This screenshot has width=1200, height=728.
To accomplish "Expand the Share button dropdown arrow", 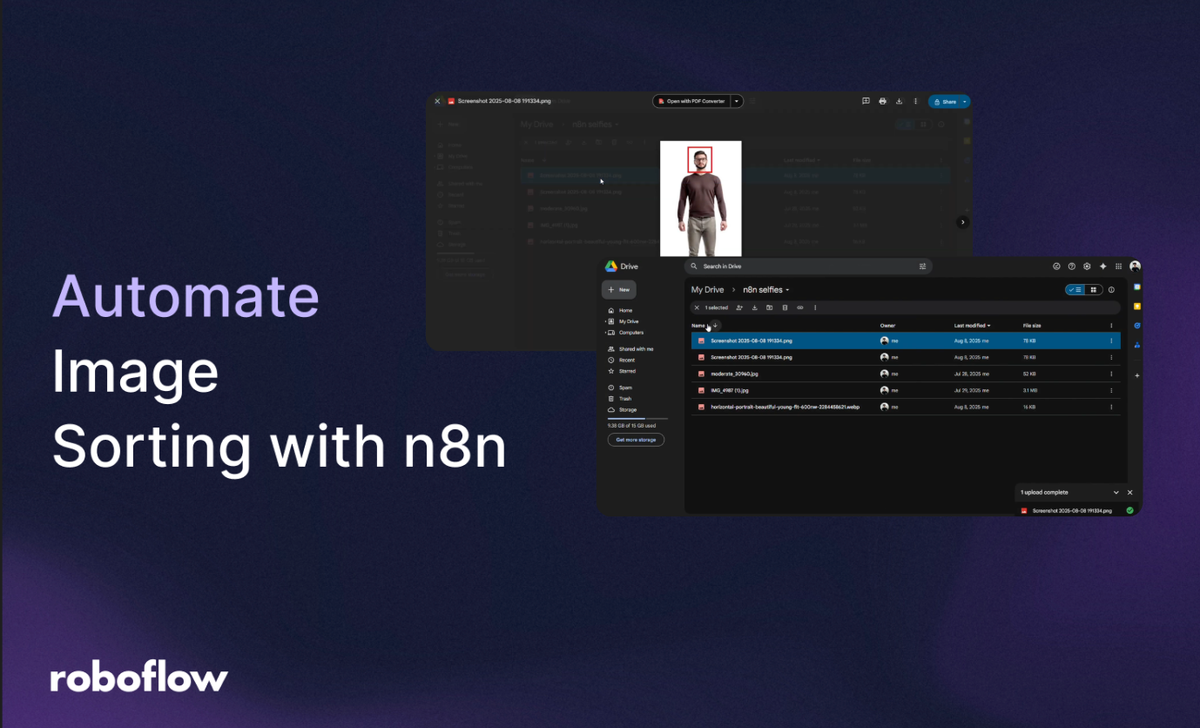I will 965,101.
